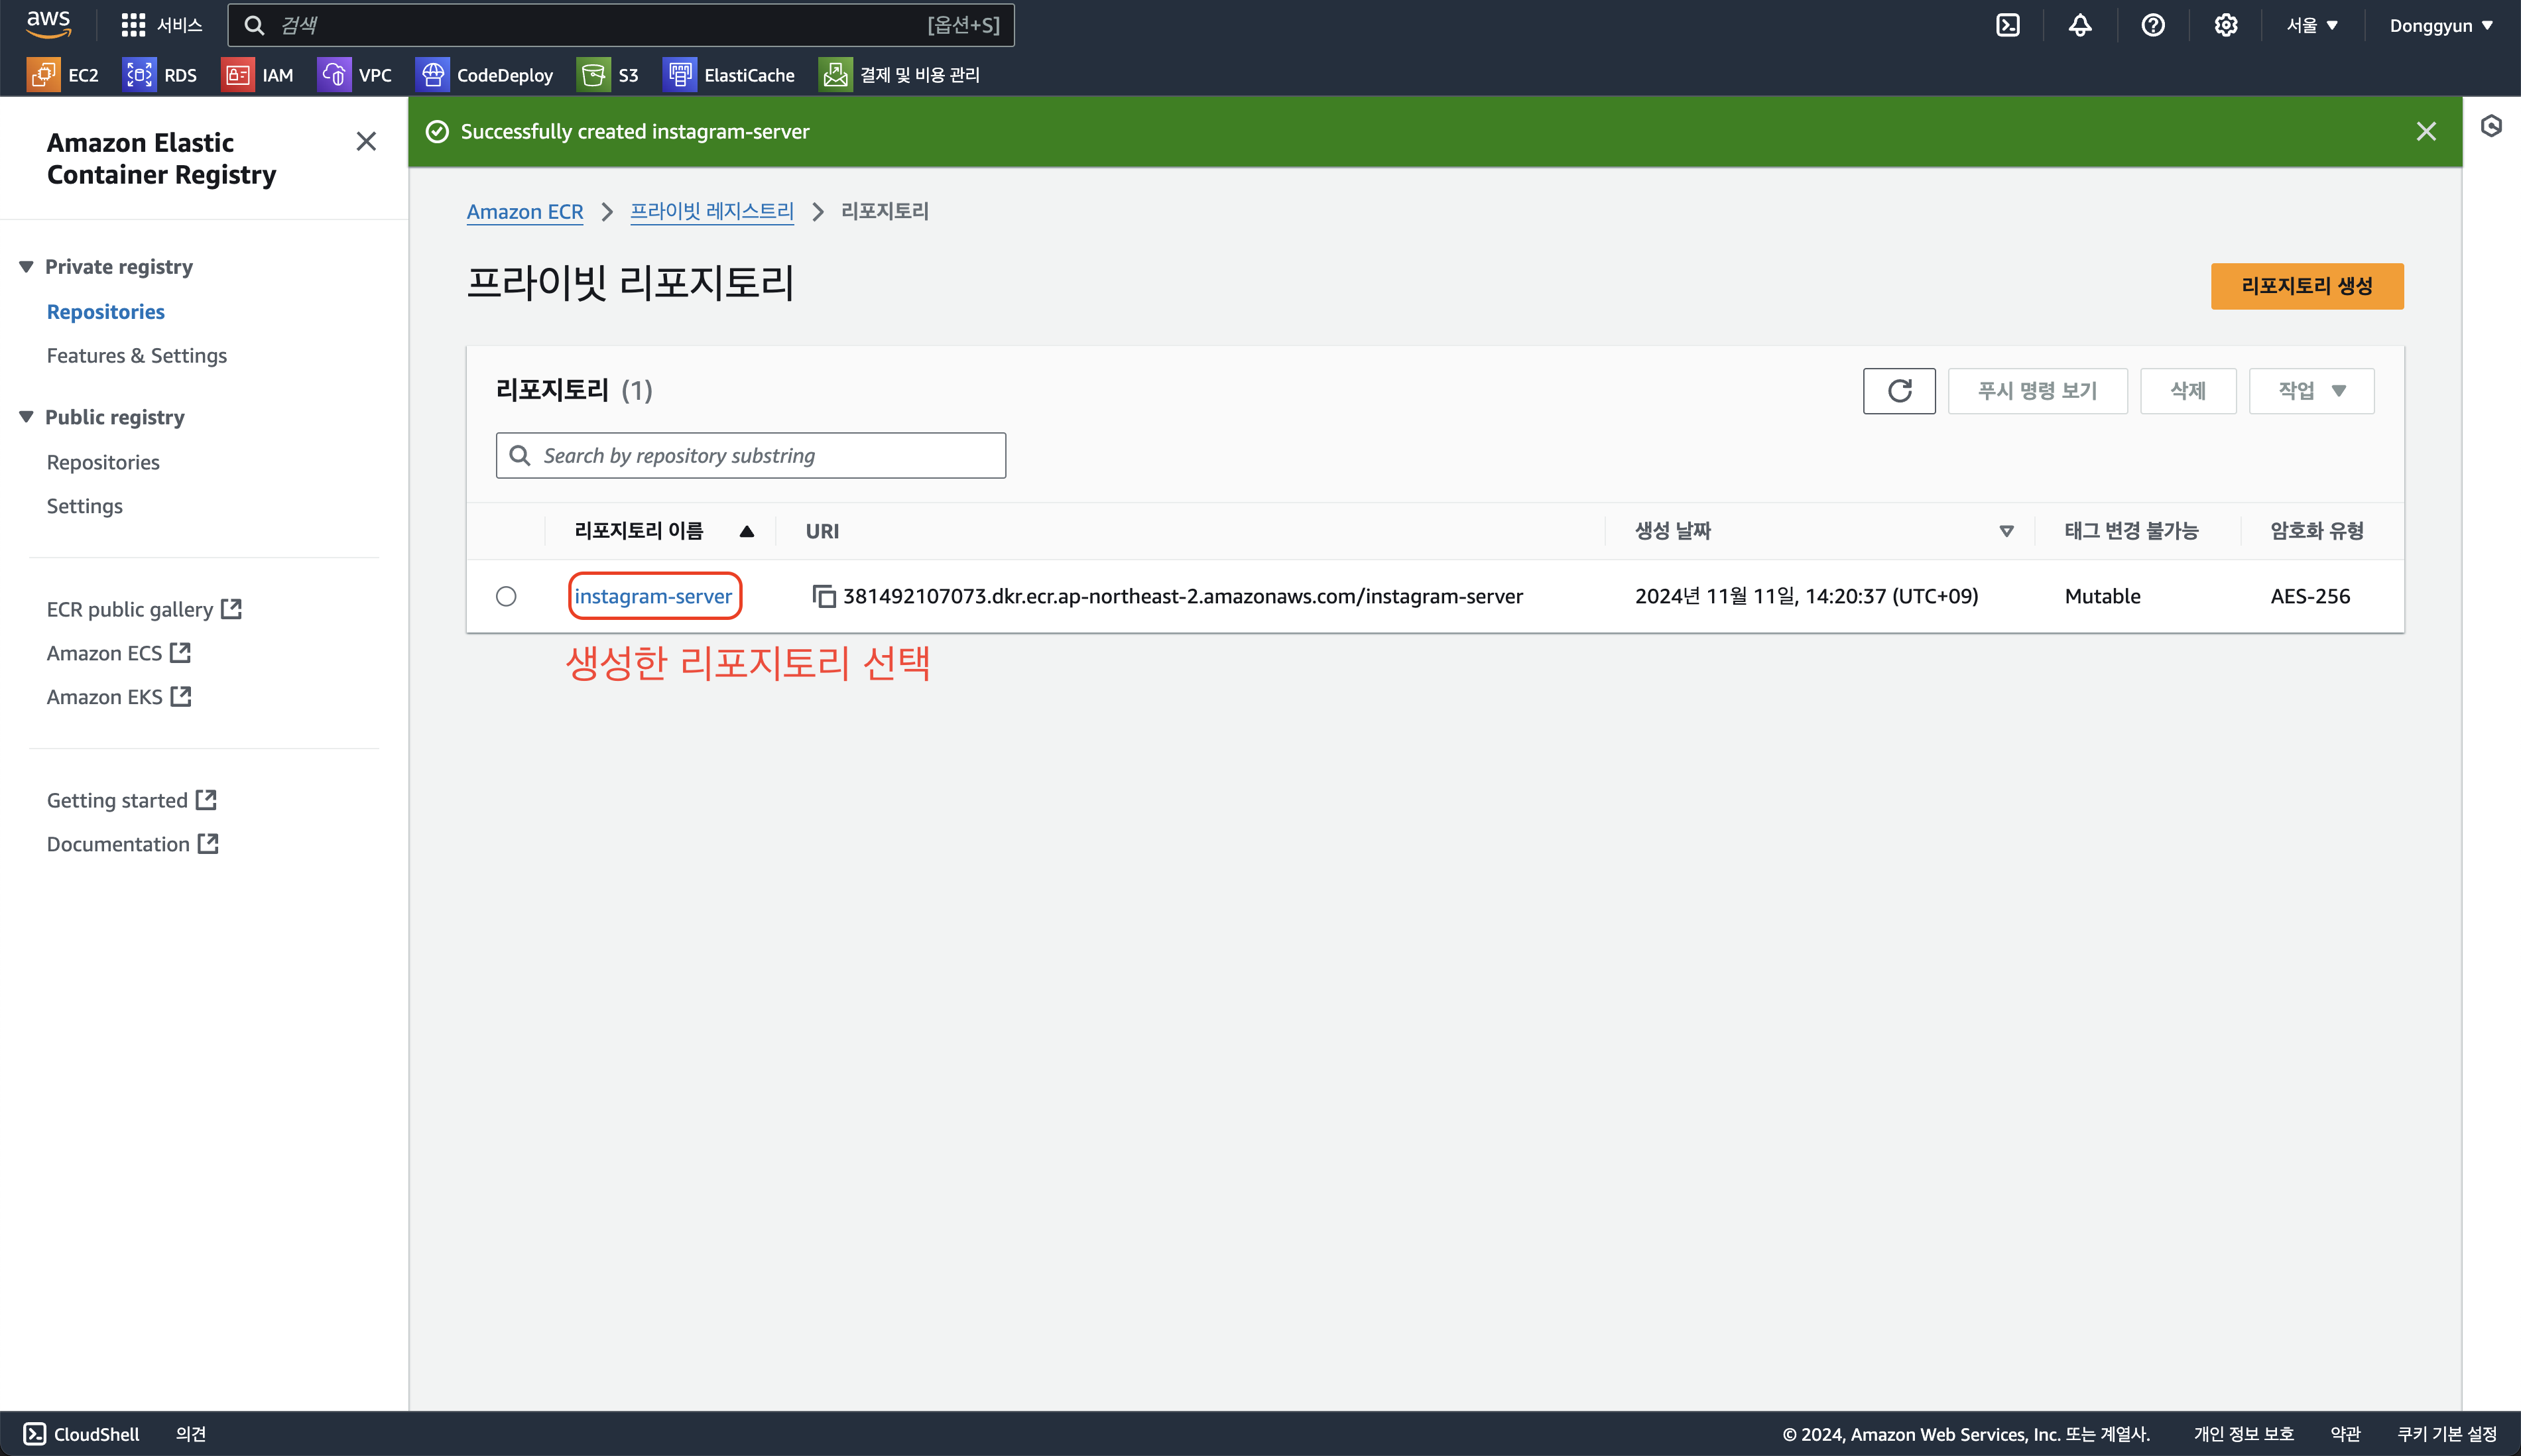Collapse the Private registry section

(x=27, y=267)
